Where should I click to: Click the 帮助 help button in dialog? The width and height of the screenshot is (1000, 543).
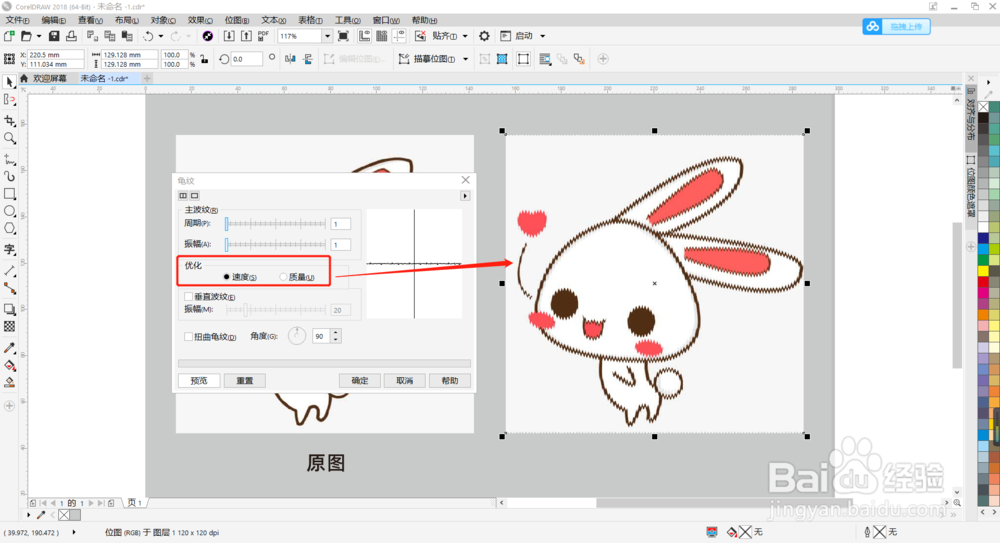[x=450, y=381]
